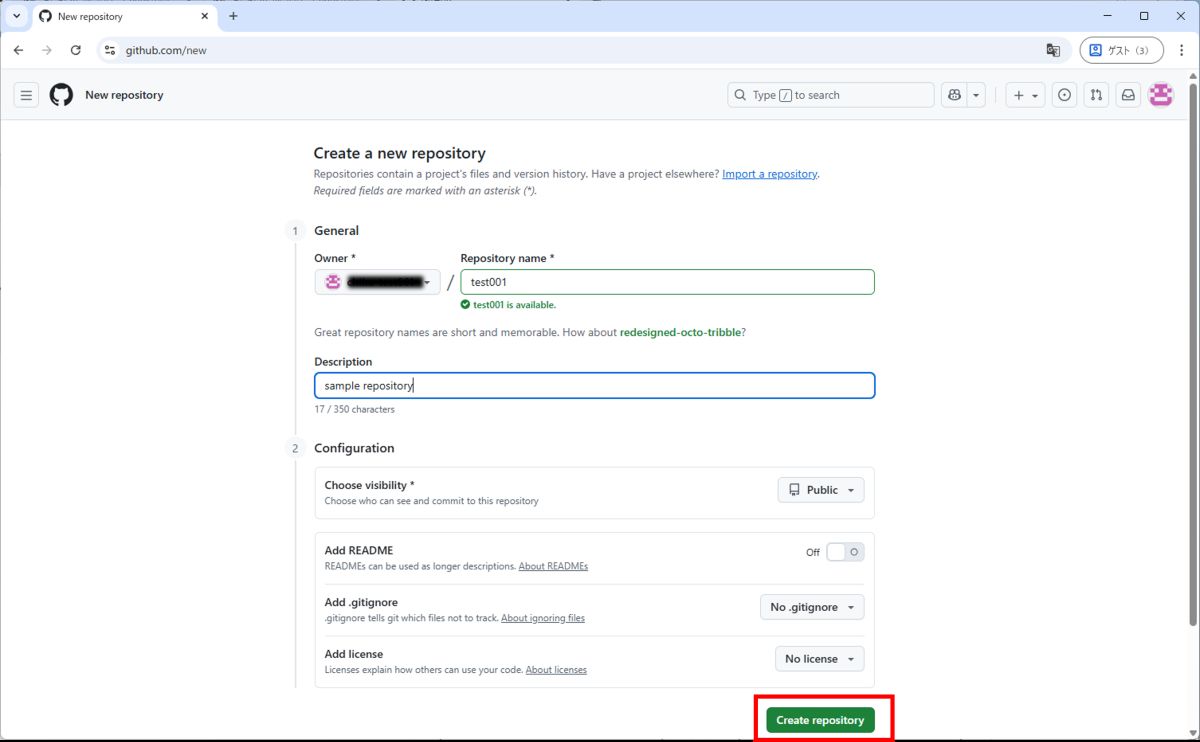Toggle the Add README switch on
The image size is (1200, 742).
(x=845, y=552)
